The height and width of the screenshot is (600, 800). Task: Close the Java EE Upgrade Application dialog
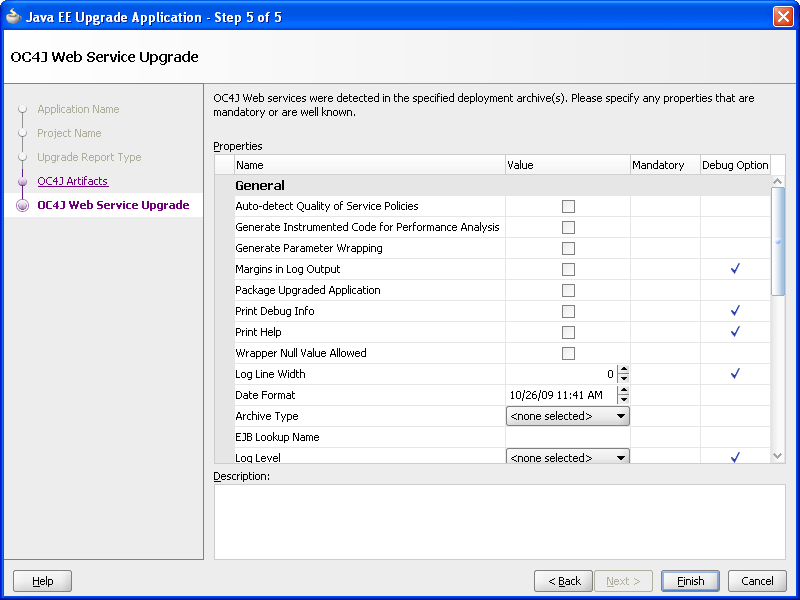(783, 17)
